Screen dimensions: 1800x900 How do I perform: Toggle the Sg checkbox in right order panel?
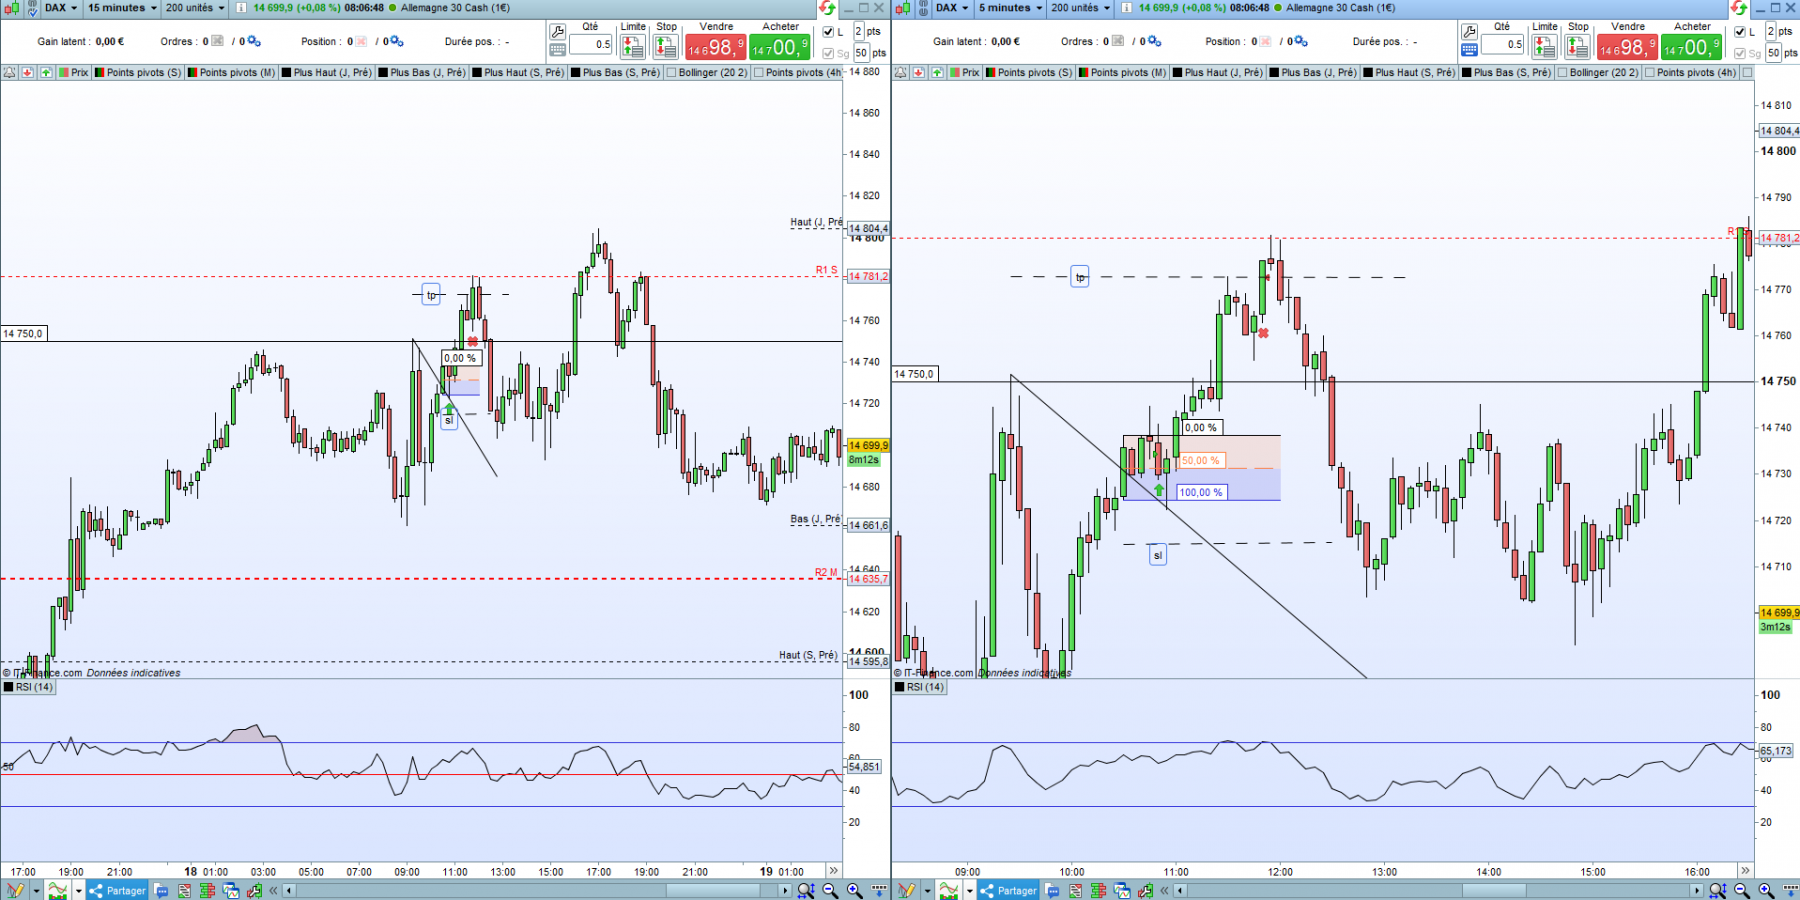(x=1740, y=53)
